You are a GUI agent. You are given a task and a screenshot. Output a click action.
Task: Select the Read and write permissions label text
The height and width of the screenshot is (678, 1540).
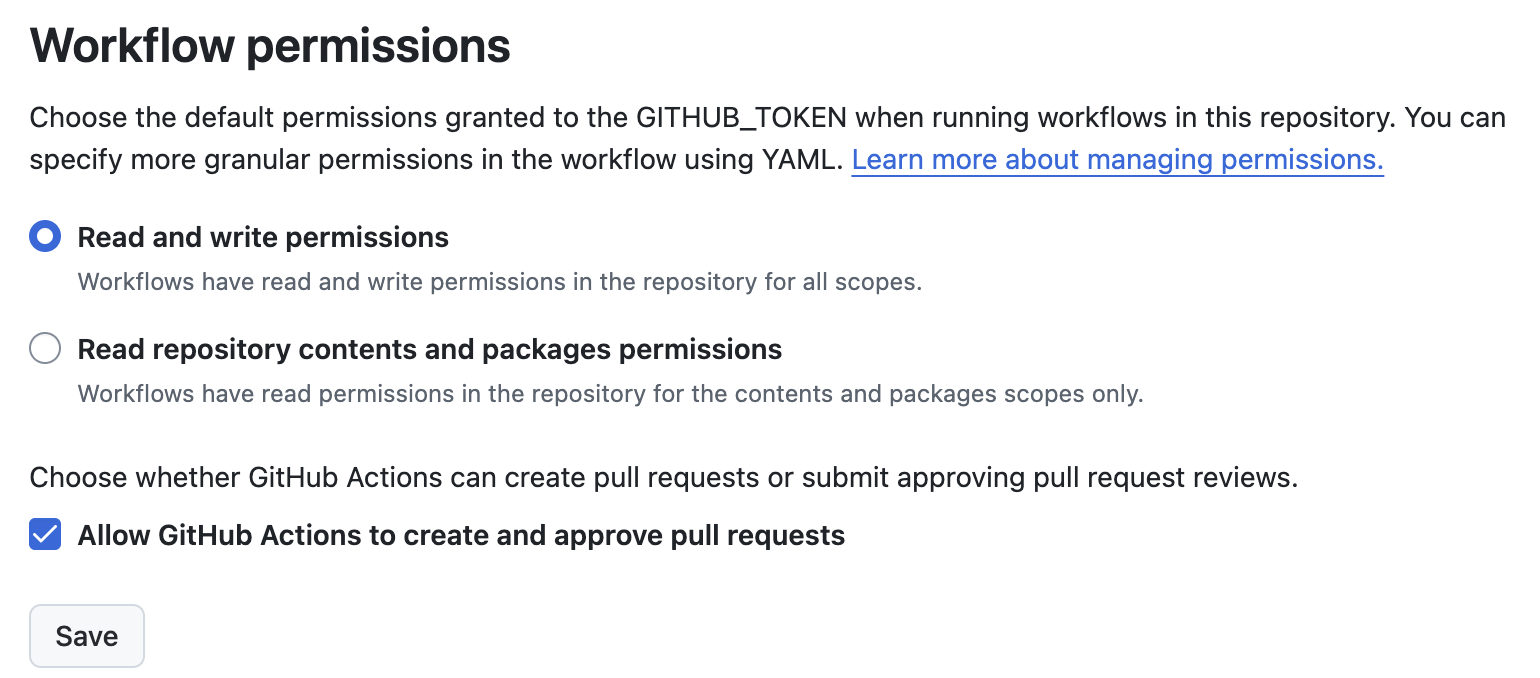tap(263, 237)
